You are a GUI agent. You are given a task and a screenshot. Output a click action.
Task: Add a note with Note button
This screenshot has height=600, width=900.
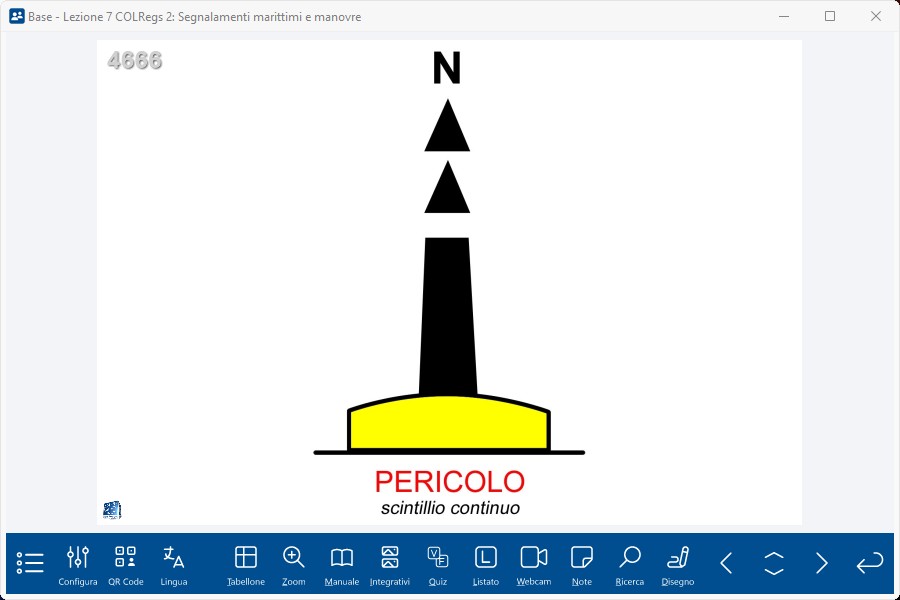[582, 564]
